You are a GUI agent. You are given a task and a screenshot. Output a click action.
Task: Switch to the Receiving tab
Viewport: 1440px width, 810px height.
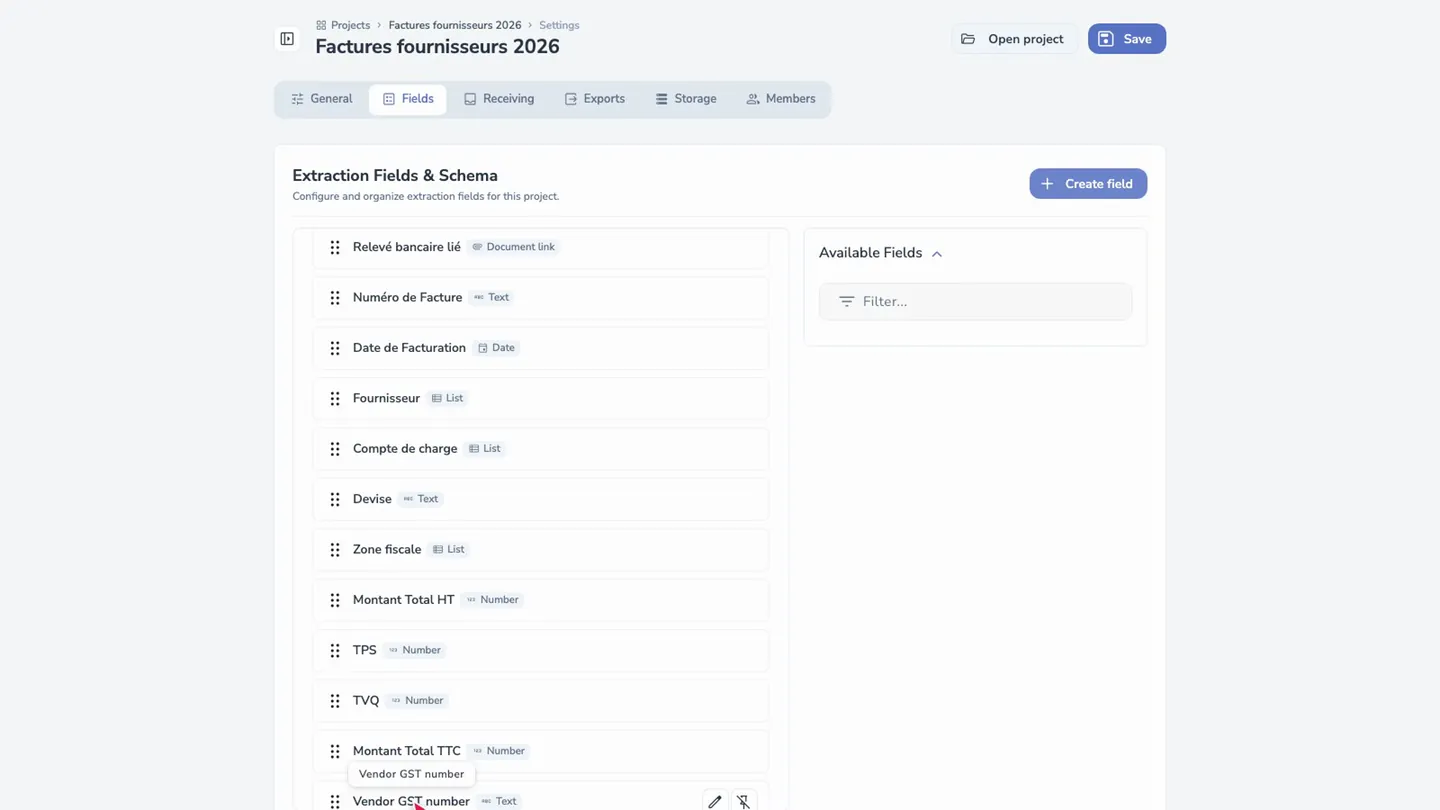tap(499, 99)
